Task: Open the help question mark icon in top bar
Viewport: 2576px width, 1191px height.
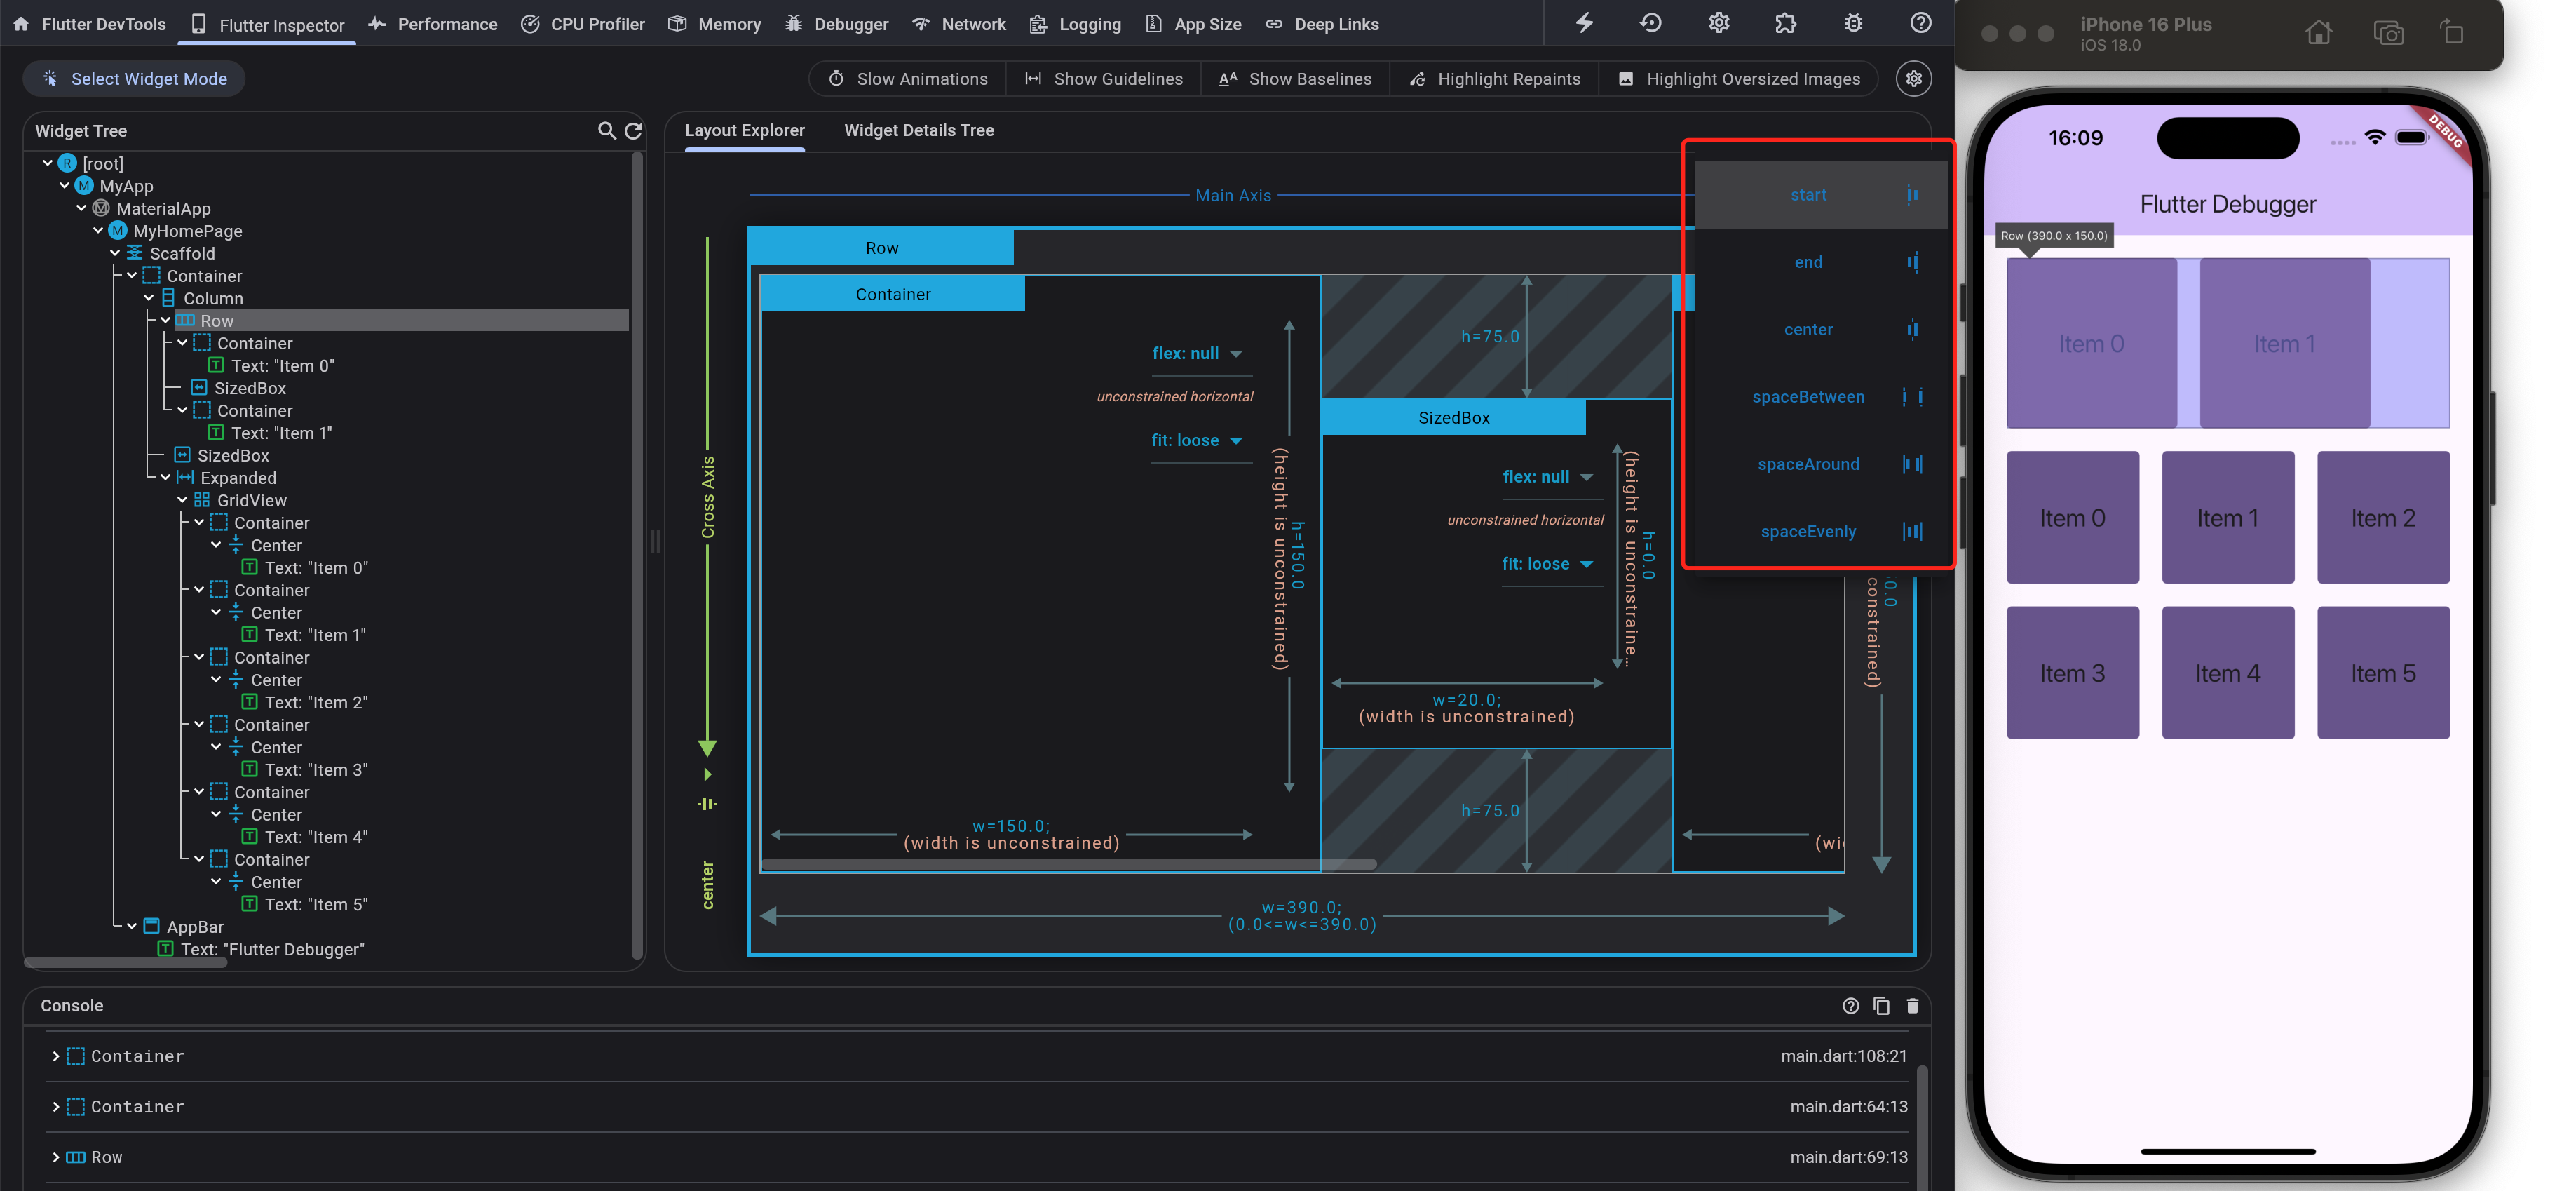Action: click(x=1920, y=23)
